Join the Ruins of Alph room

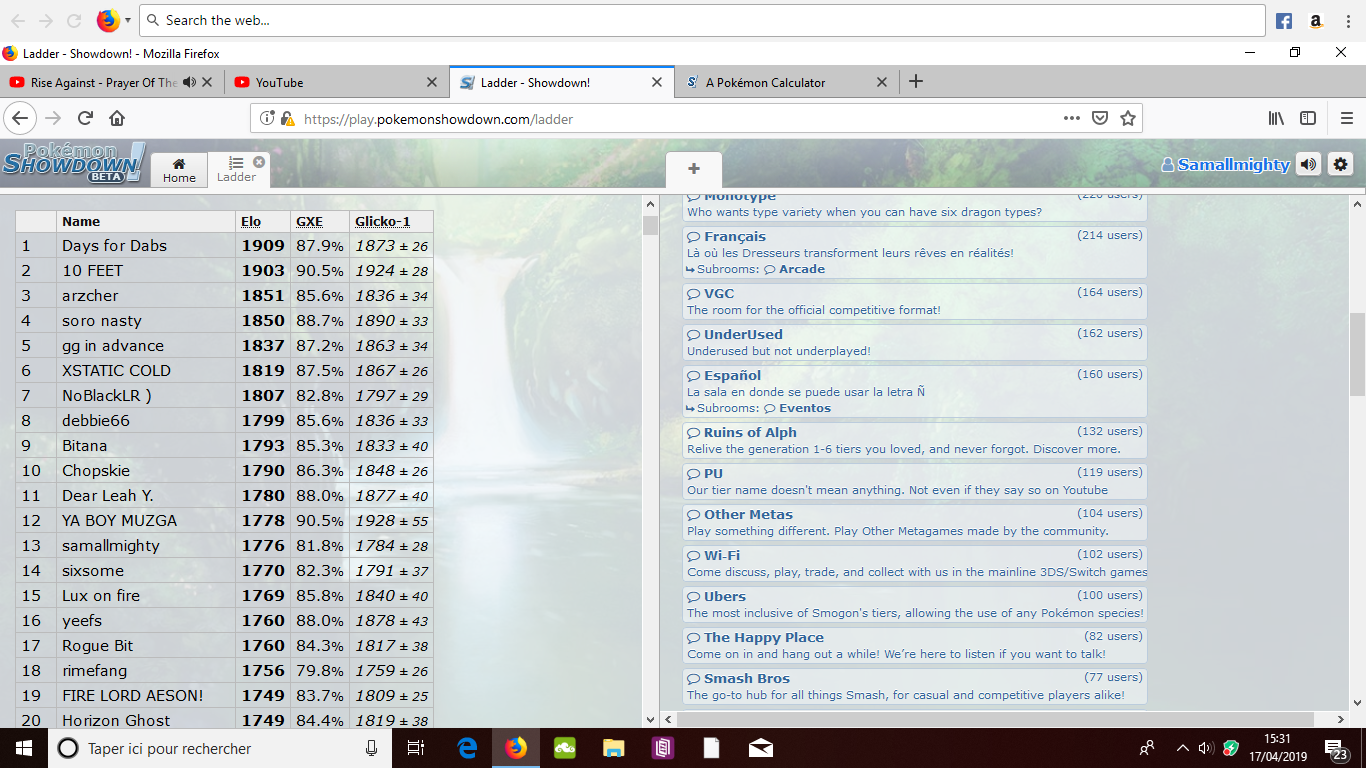pyautogui.click(x=915, y=440)
